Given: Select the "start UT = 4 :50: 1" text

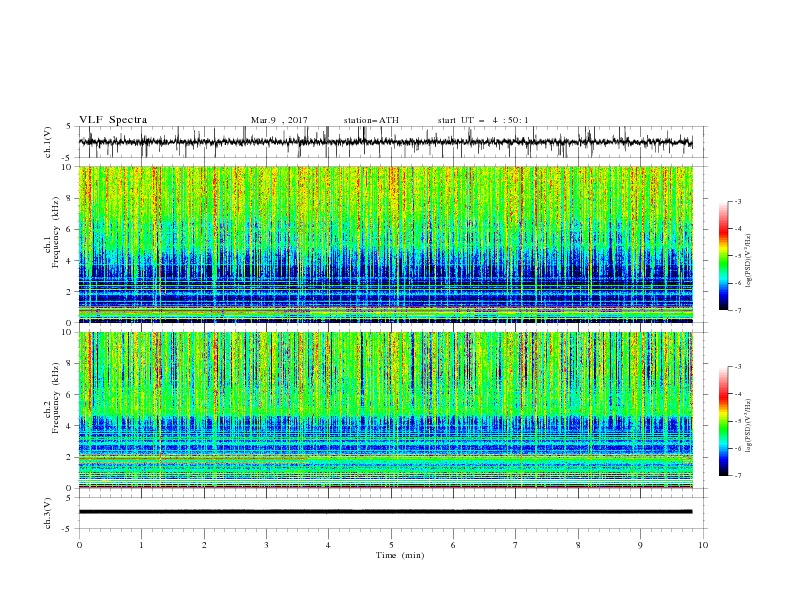Looking at the screenshot, I should coord(483,120).
